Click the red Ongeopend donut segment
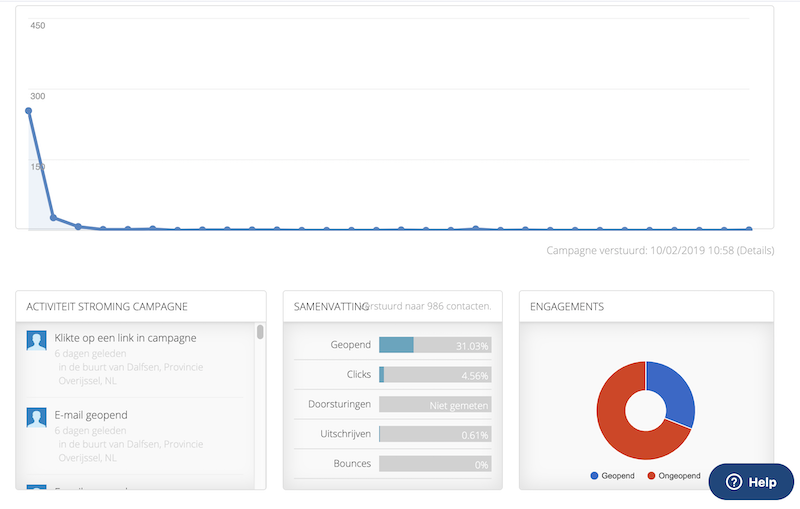Image resolution: width=800 pixels, height=509 pixels. click(619, 410)
